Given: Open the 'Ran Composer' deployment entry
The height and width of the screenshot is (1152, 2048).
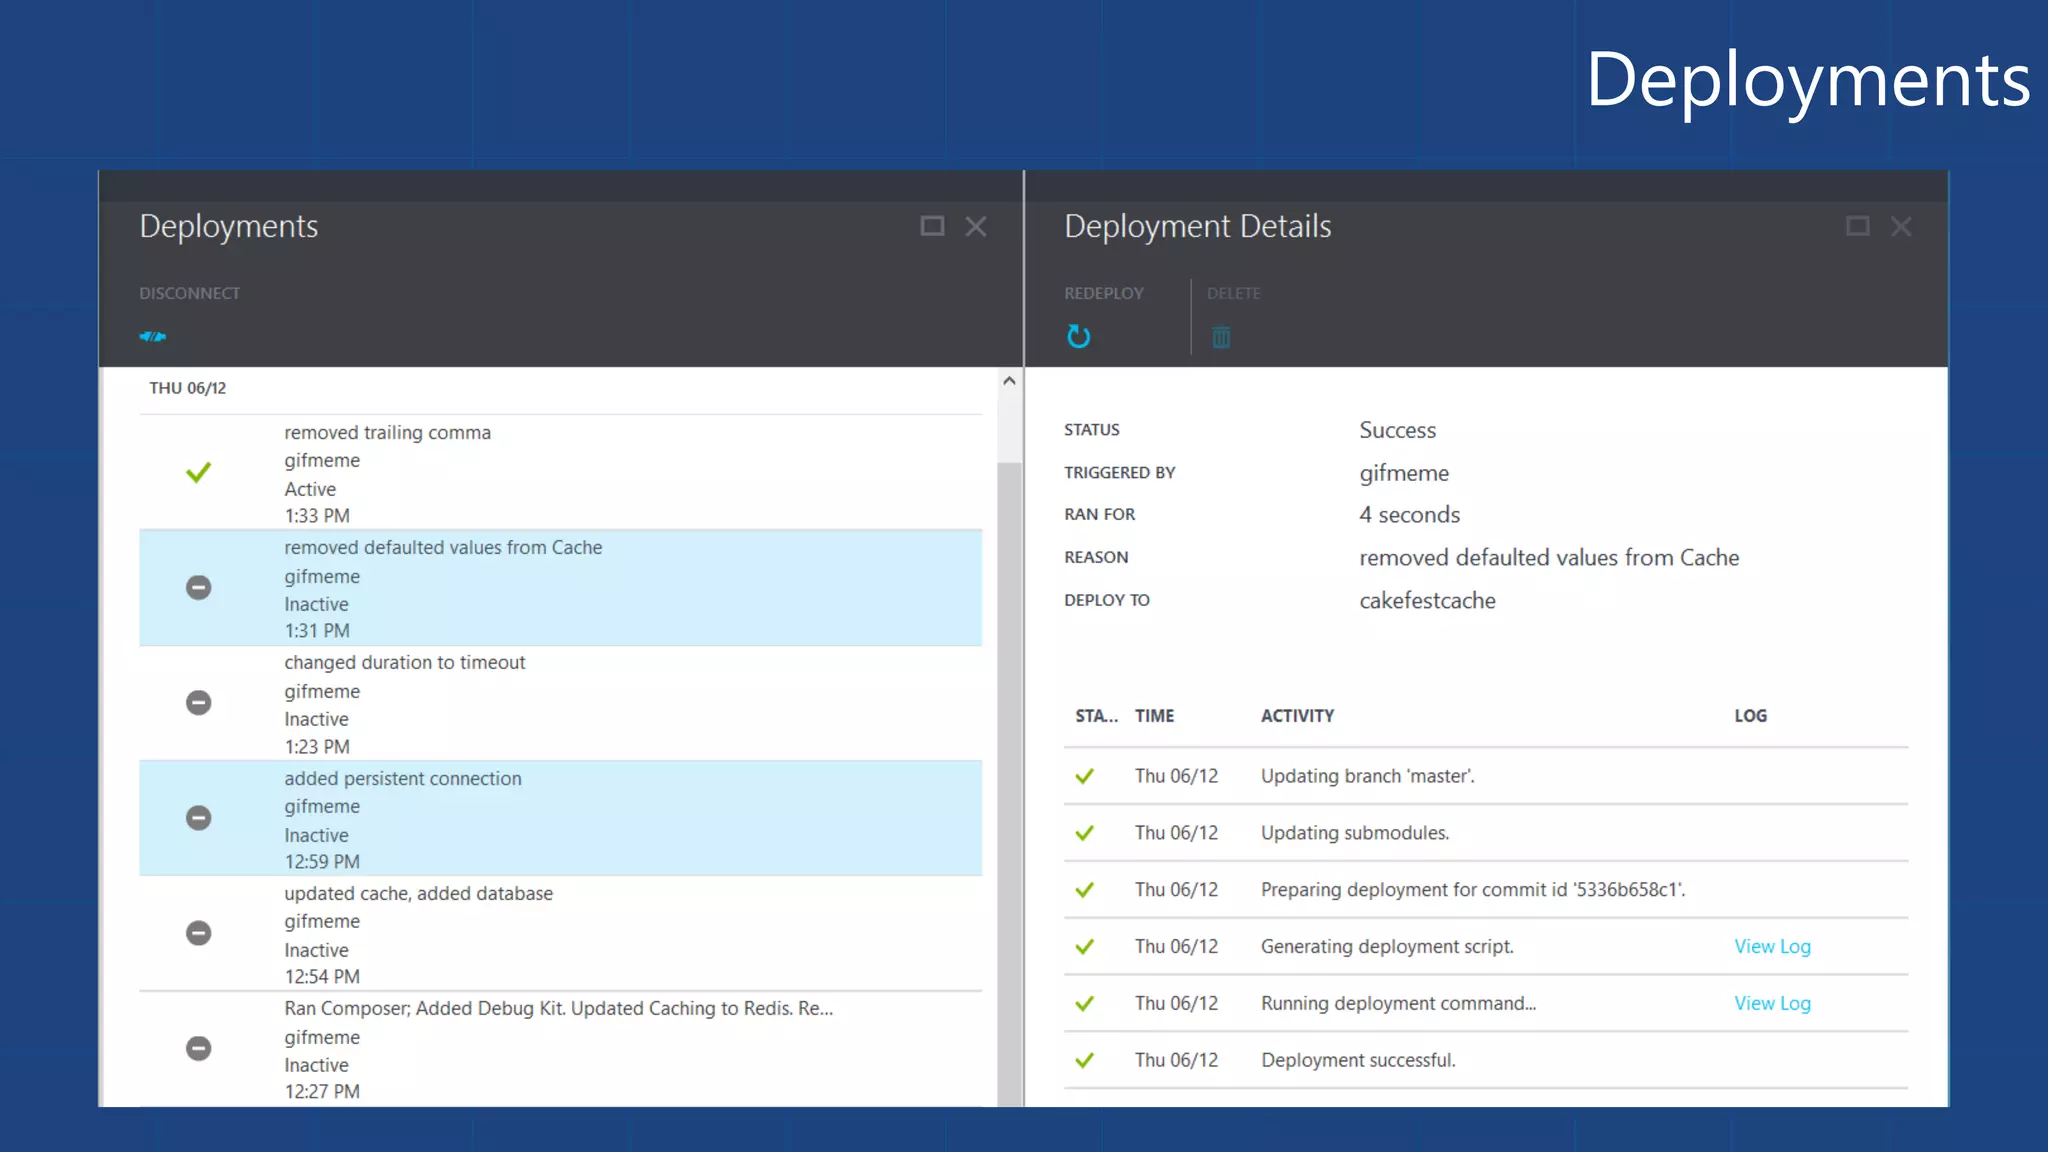Looking at the screenshot, I should point(558,1008).
